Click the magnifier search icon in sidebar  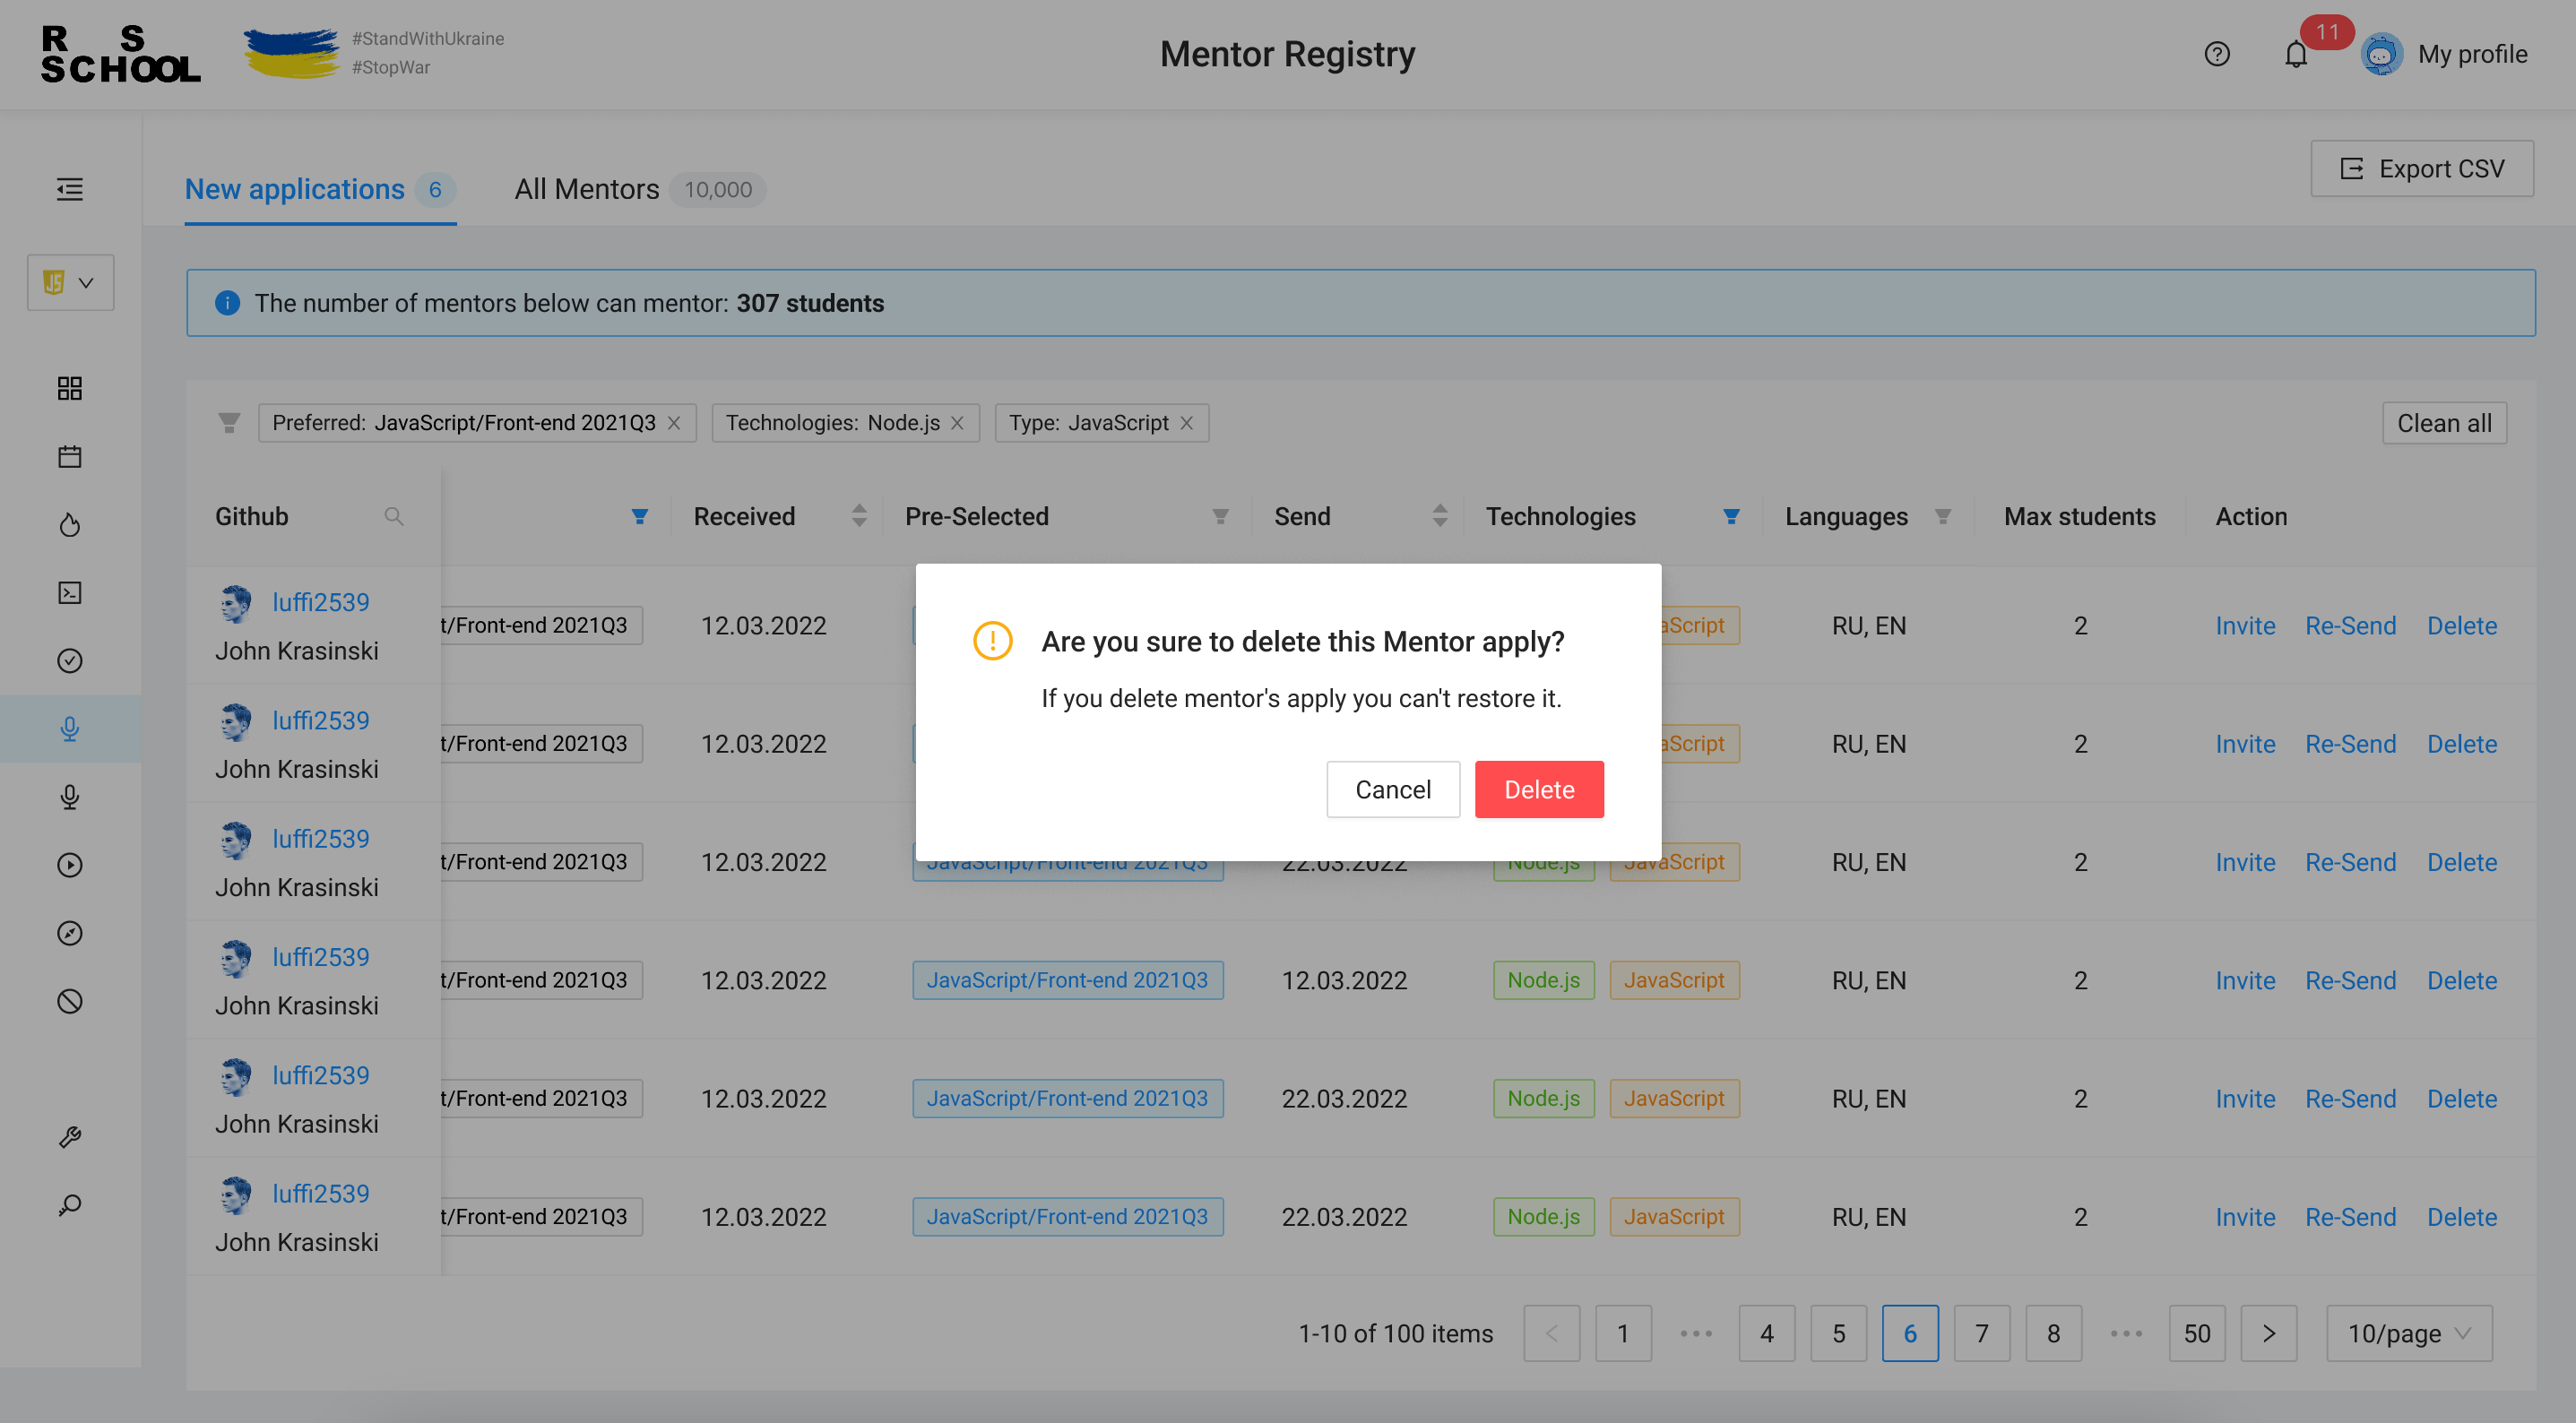69,1205
